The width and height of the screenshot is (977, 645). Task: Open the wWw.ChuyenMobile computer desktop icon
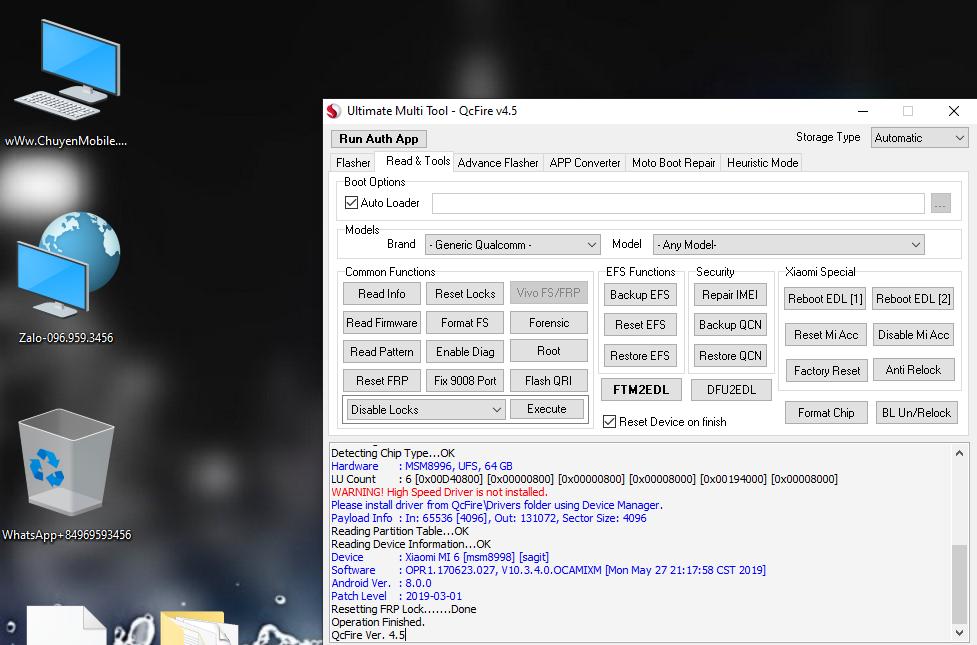[67, 83]
